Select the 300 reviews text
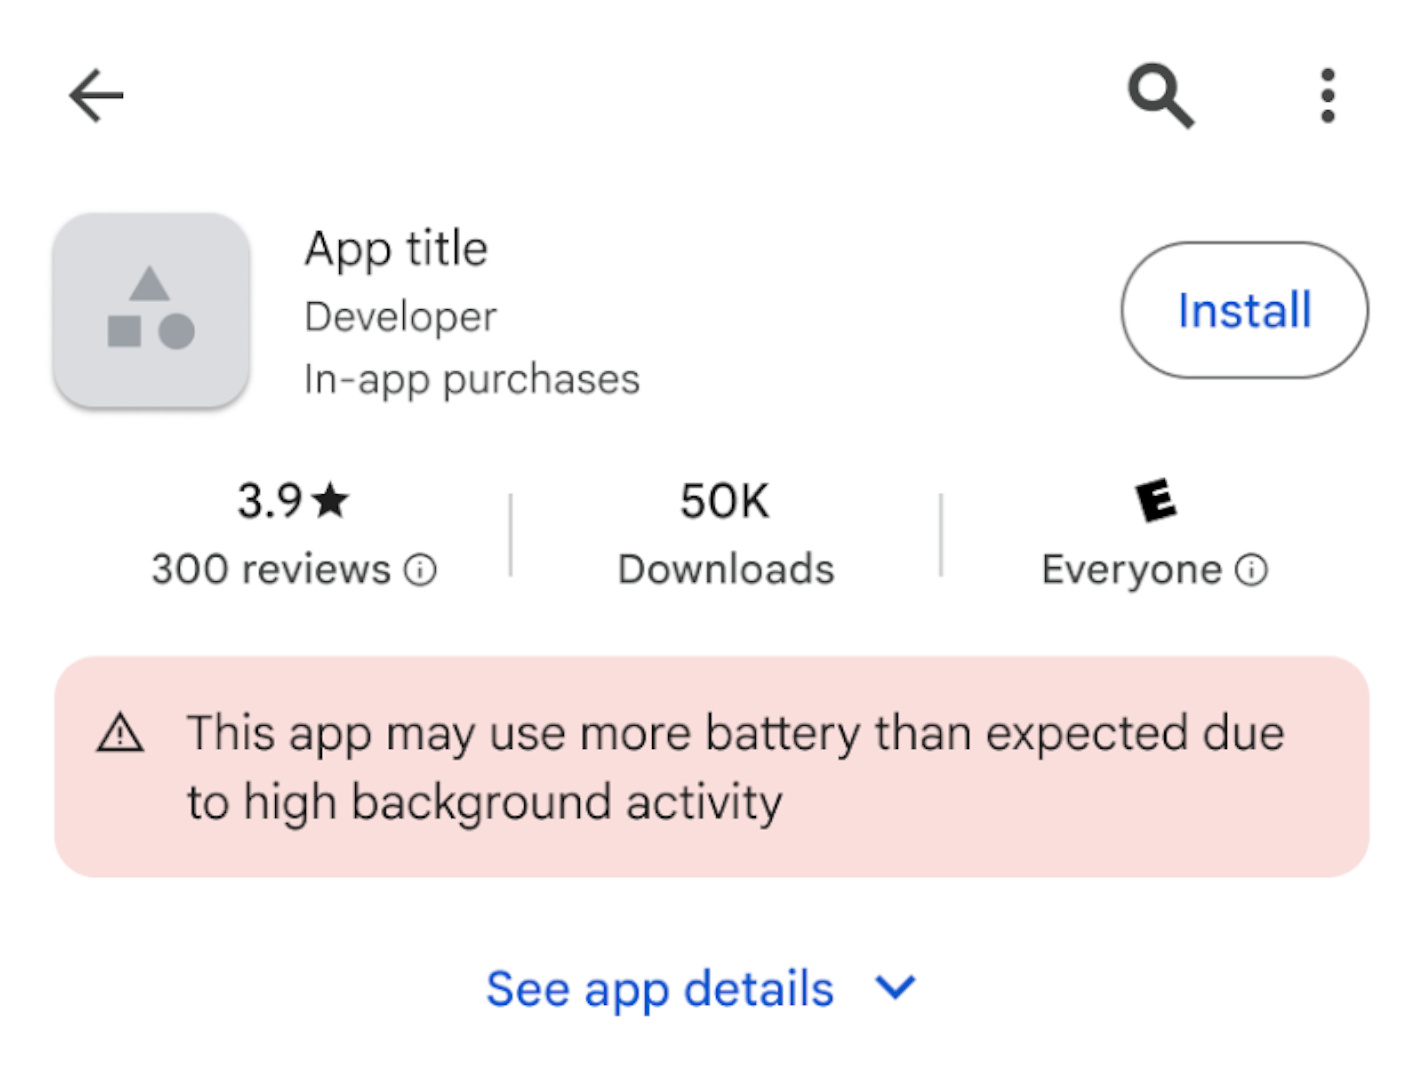The height and width of the screenshot is (1080, 1424). tap(271, 570)
